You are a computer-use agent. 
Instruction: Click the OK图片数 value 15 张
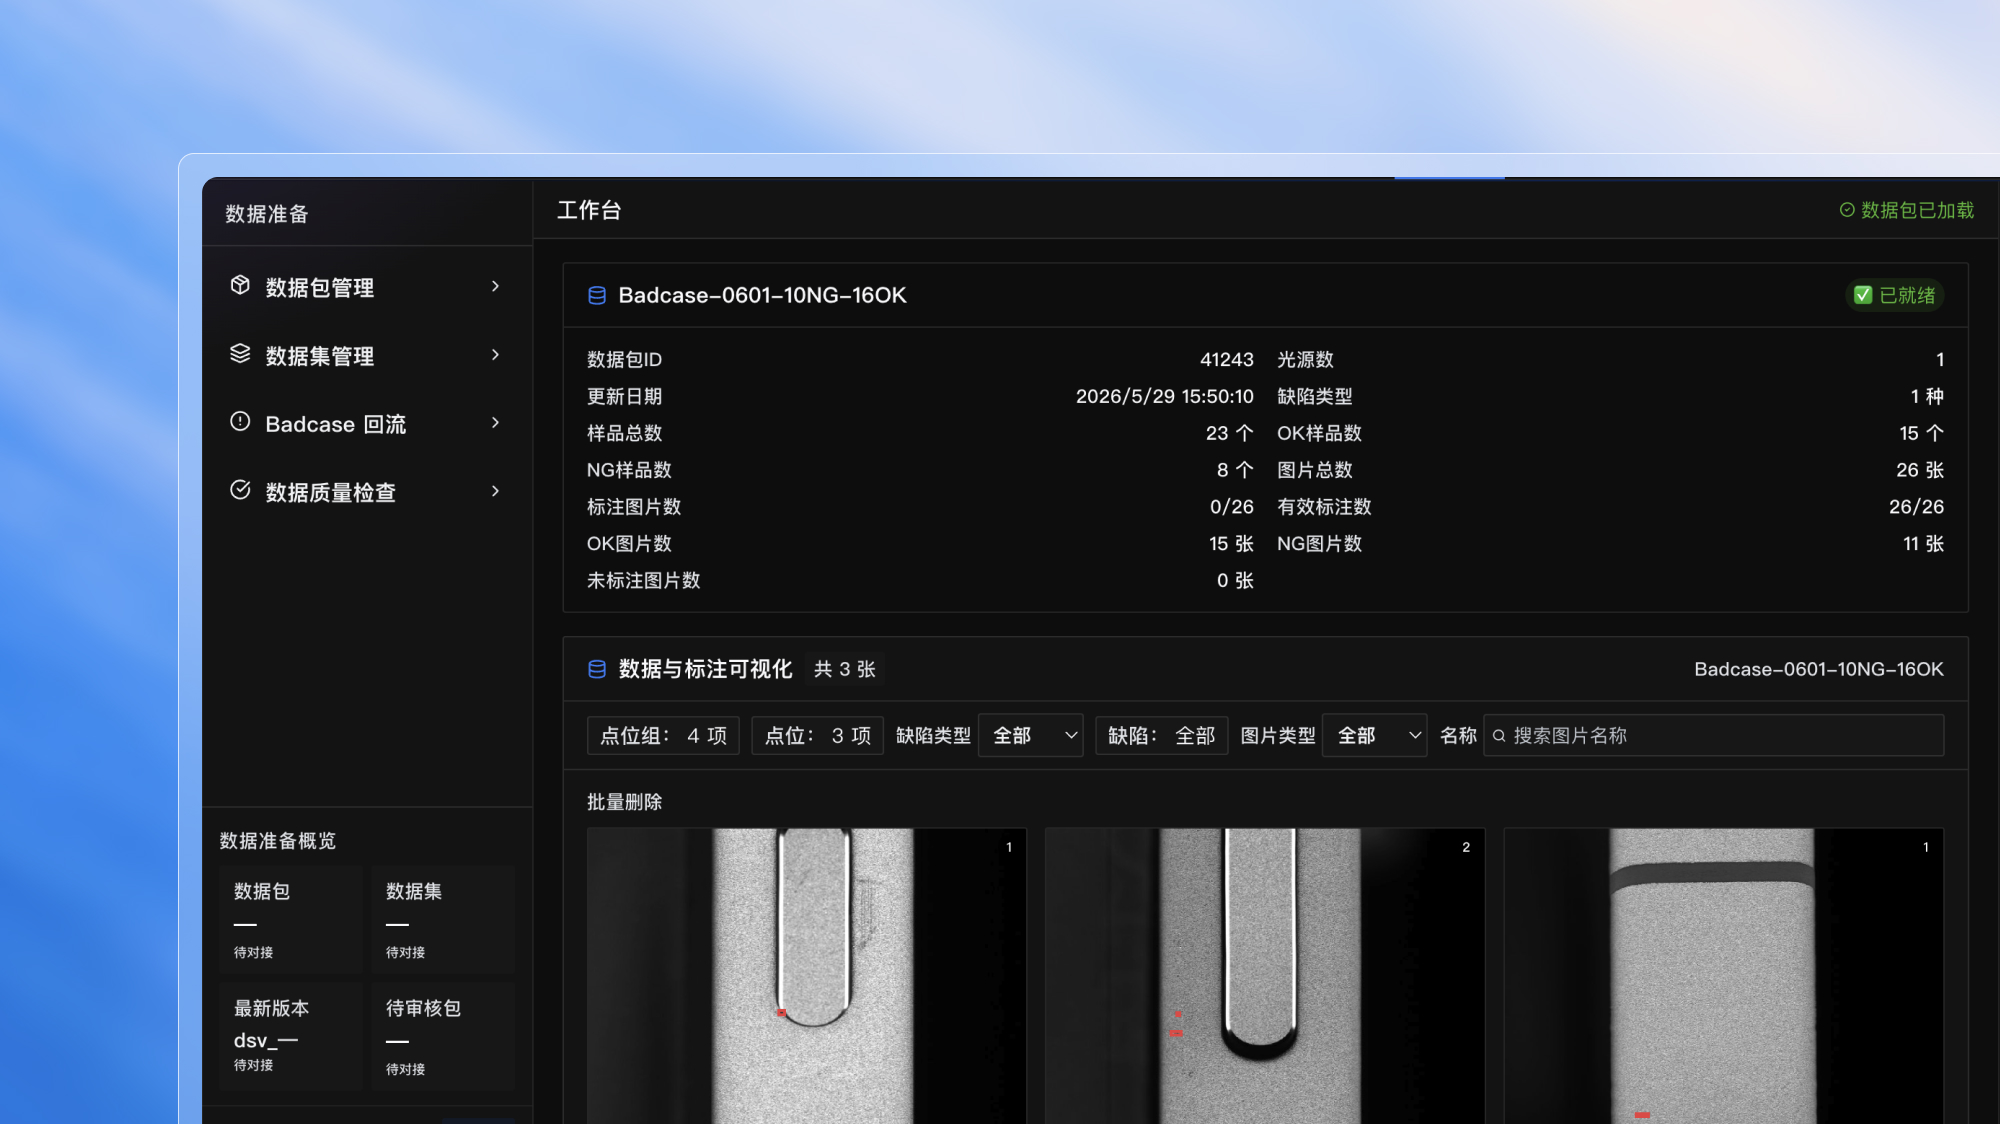(1231, 544)
